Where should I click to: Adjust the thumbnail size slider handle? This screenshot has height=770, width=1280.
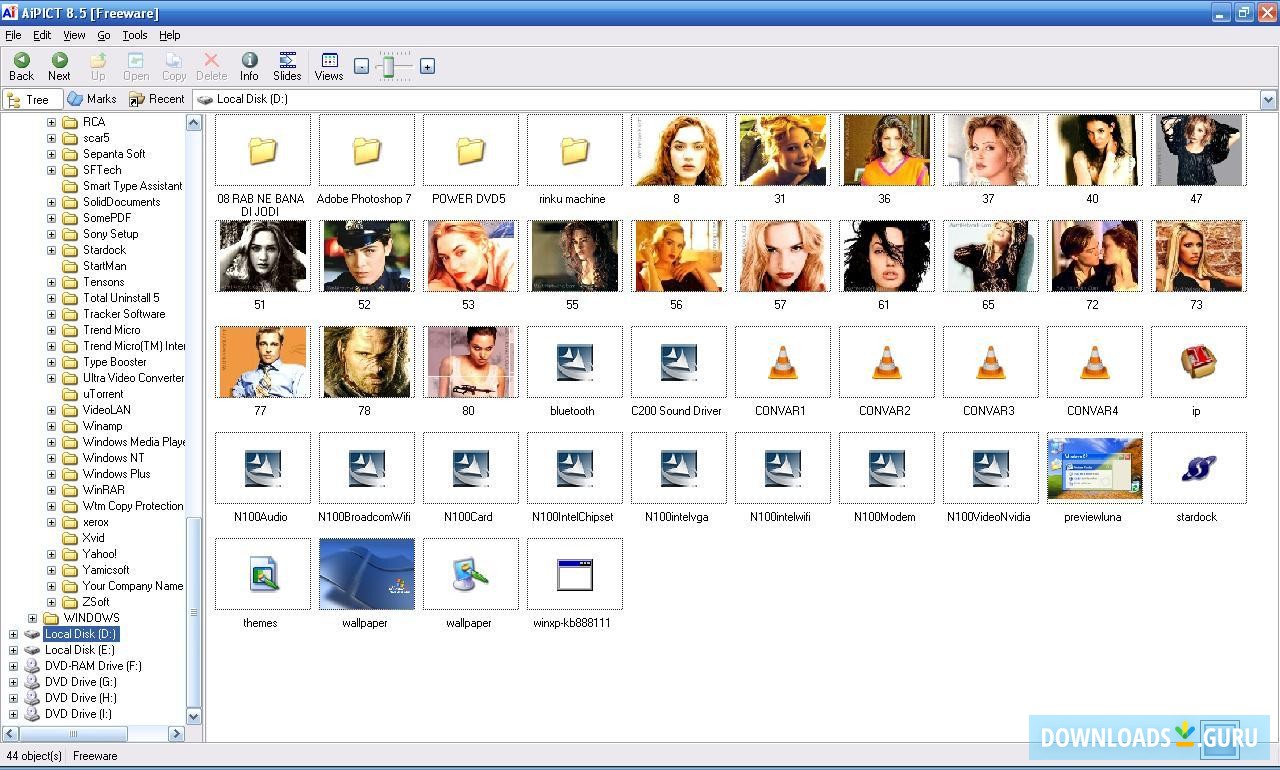[x=391, y=67]
